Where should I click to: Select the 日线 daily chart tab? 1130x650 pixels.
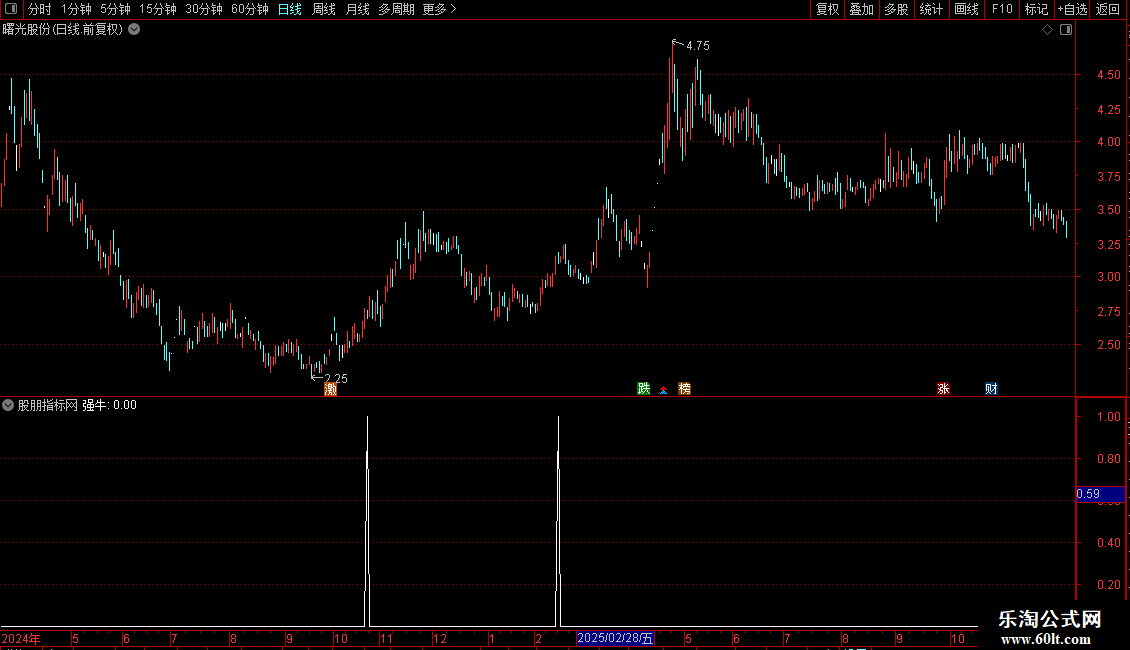(290, 9)
